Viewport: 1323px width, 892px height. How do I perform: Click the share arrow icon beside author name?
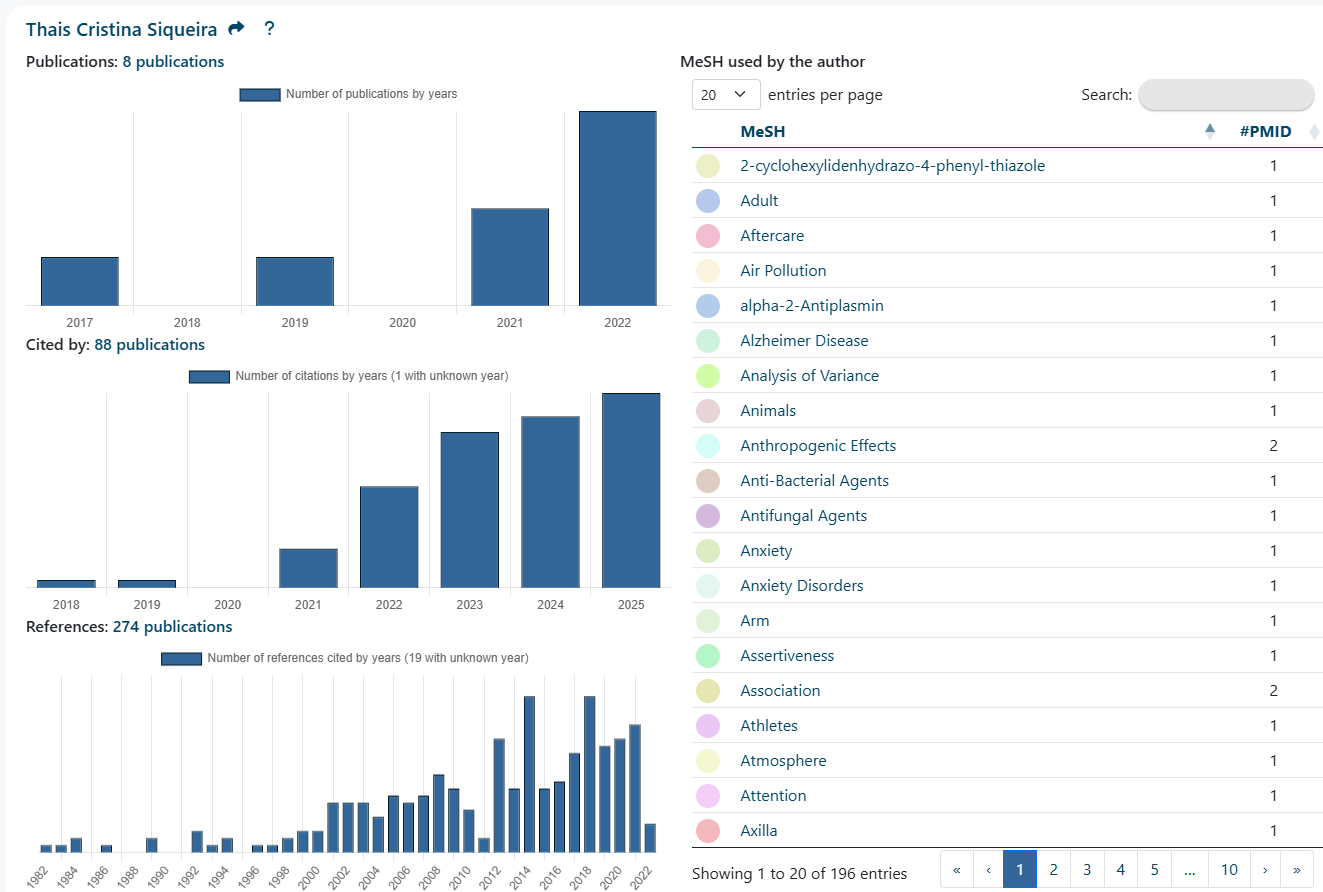[x=236, y=29]
